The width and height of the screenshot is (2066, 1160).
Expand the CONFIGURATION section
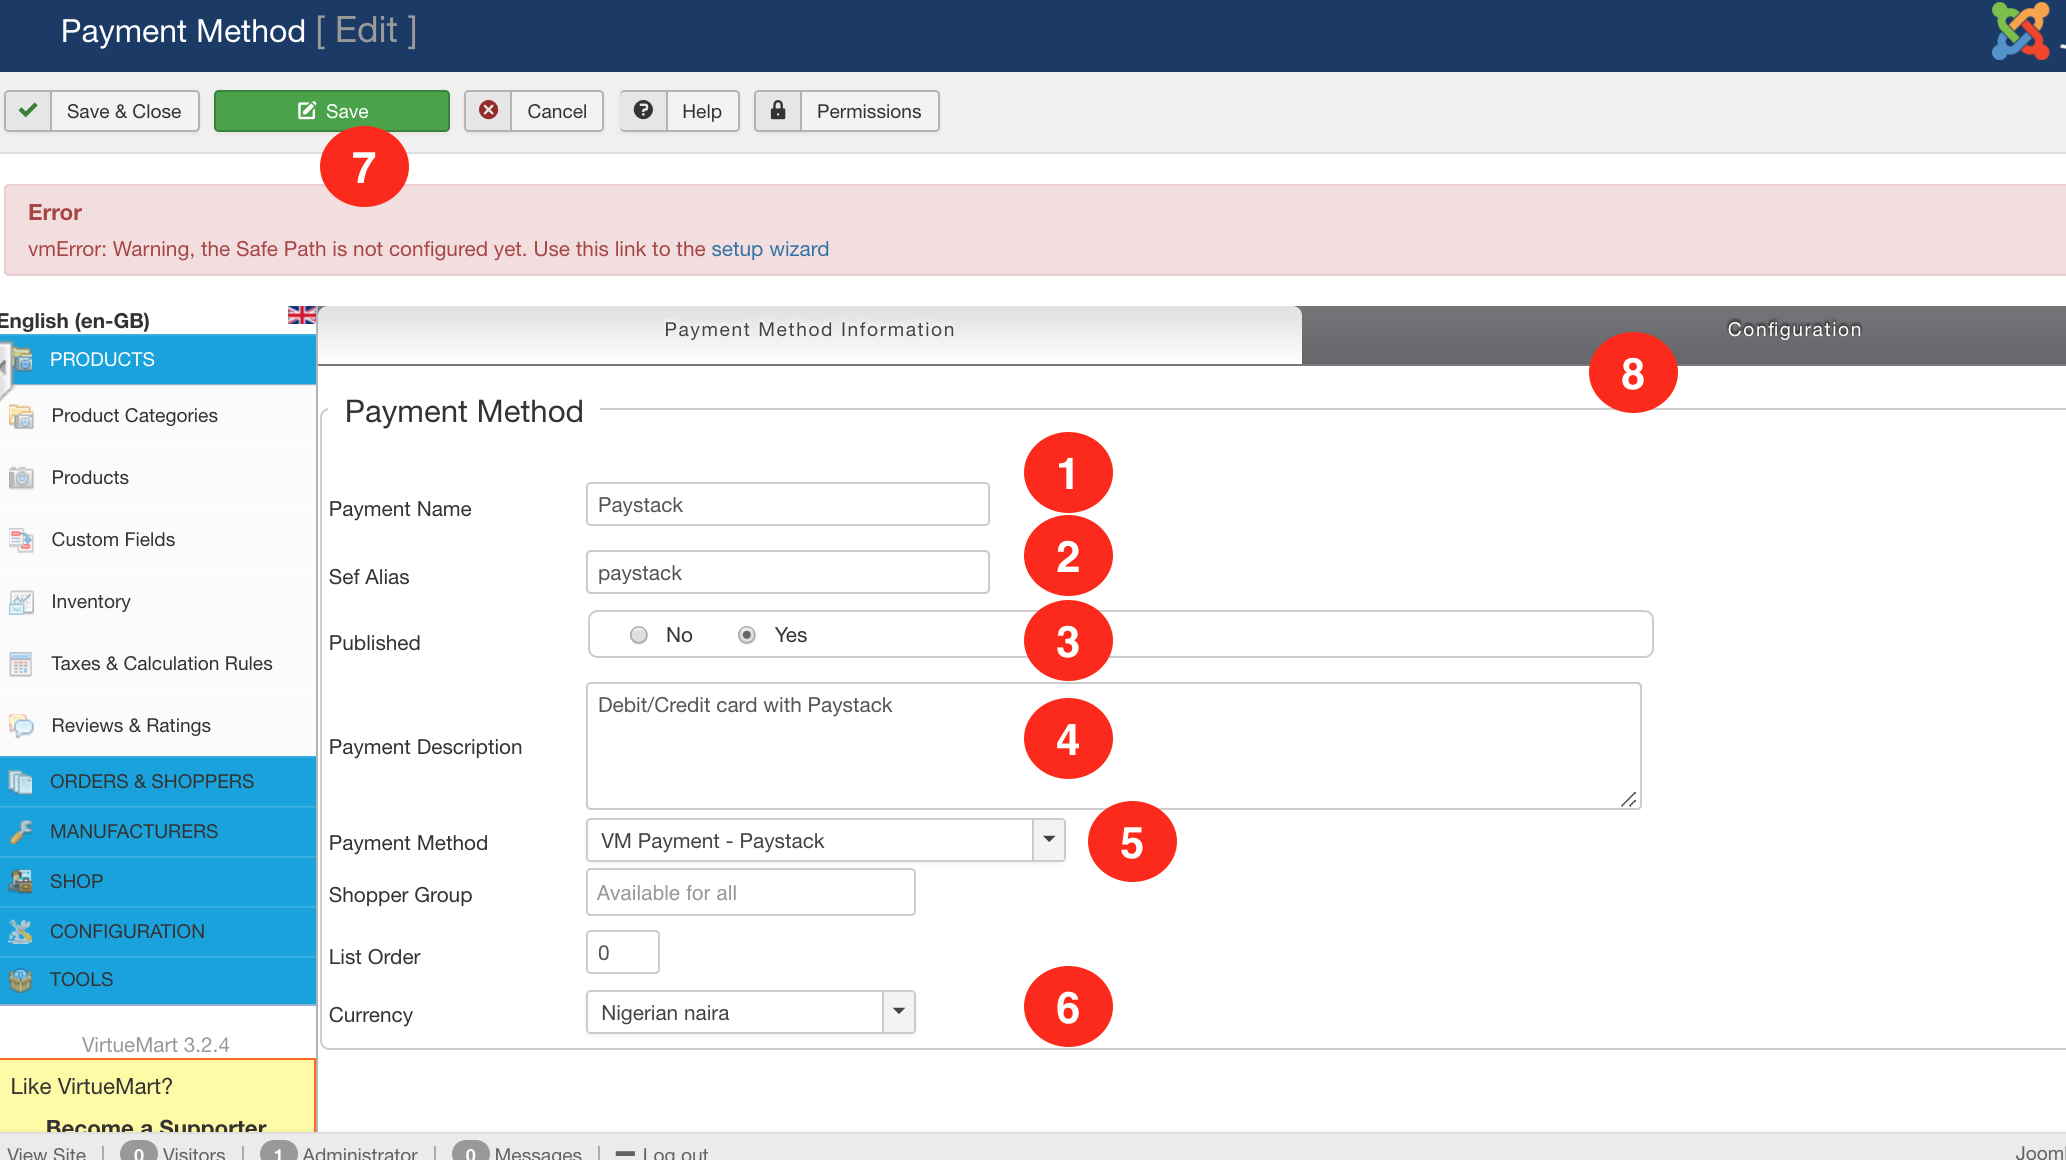[158, 931]
